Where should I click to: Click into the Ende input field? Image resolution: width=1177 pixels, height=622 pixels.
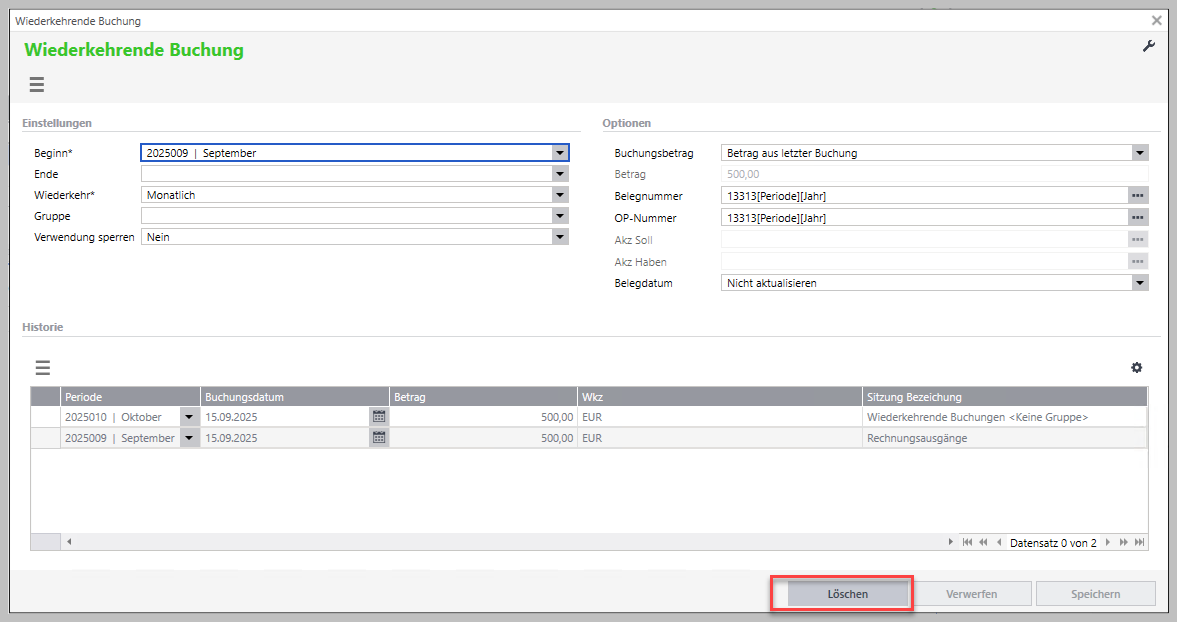point(345,174)
